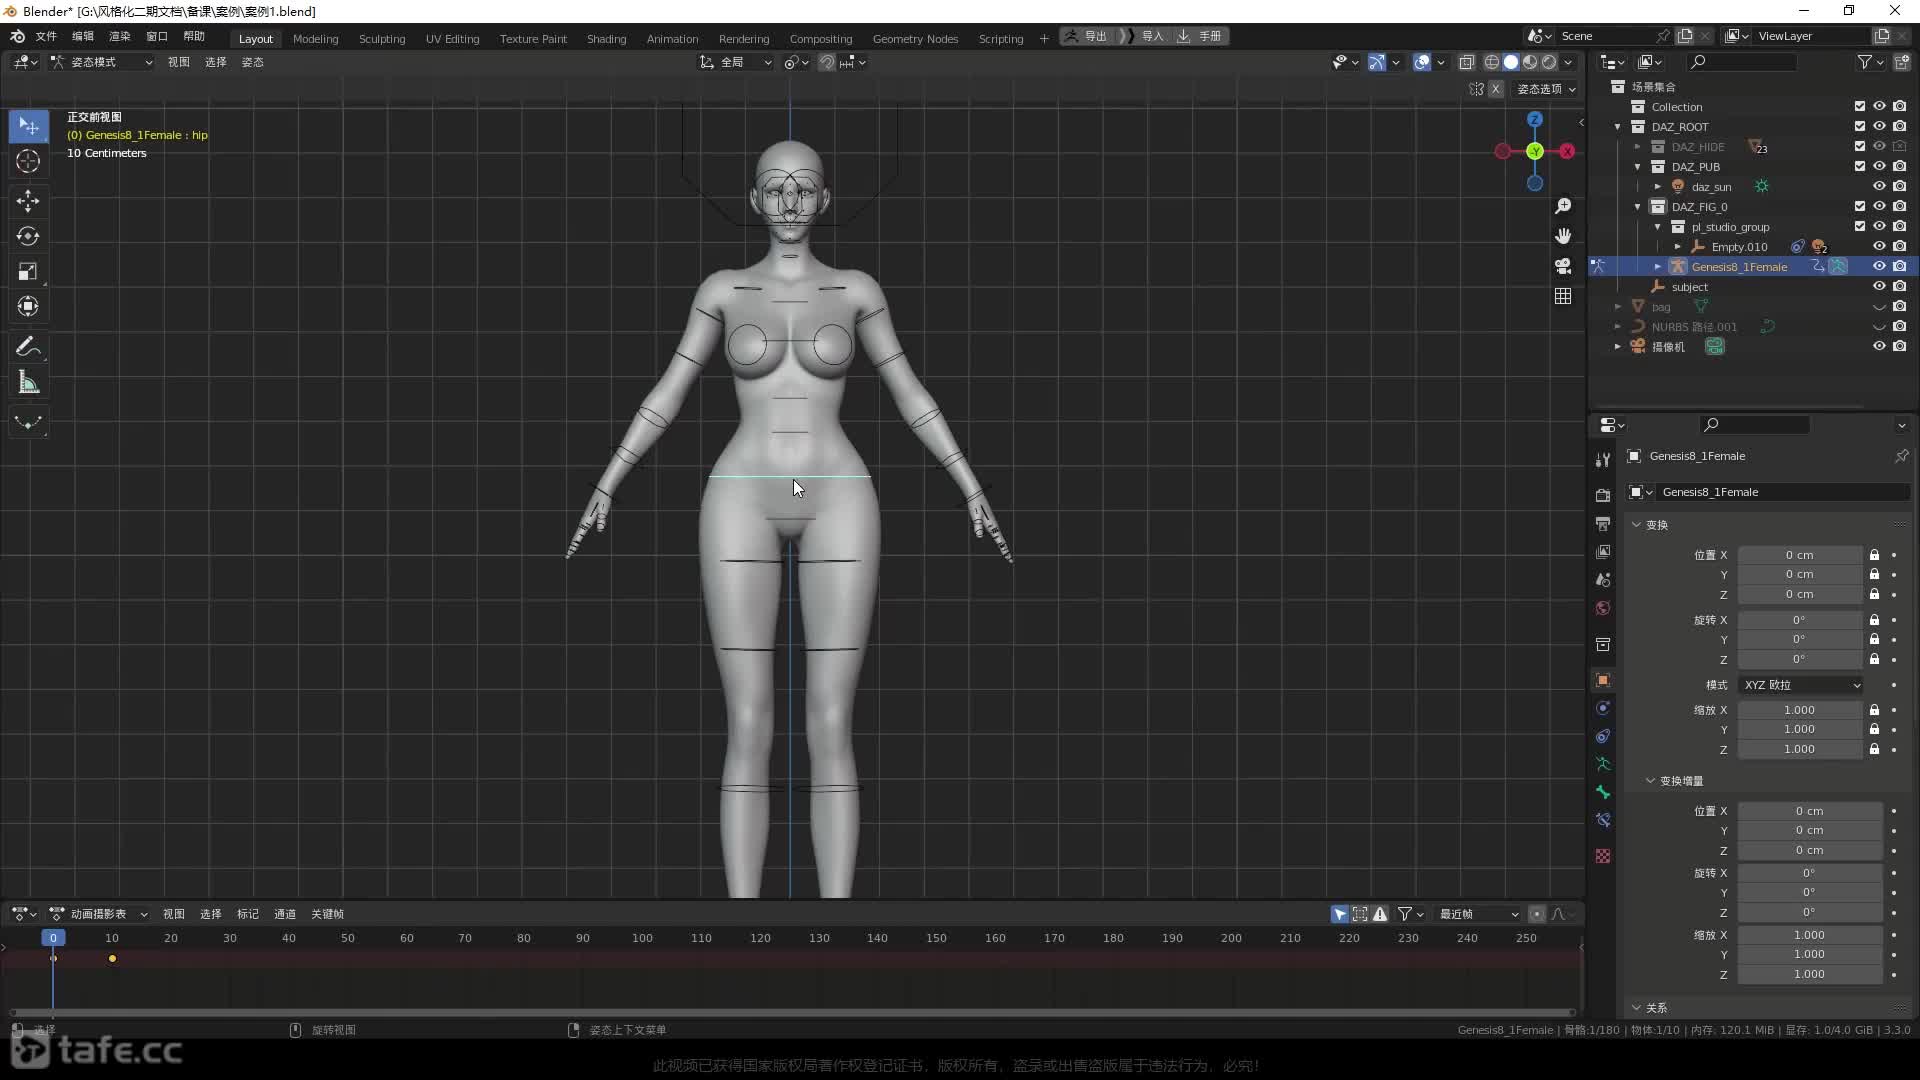
Task: Select the Transform tool
Action: [x=28, y=306]
